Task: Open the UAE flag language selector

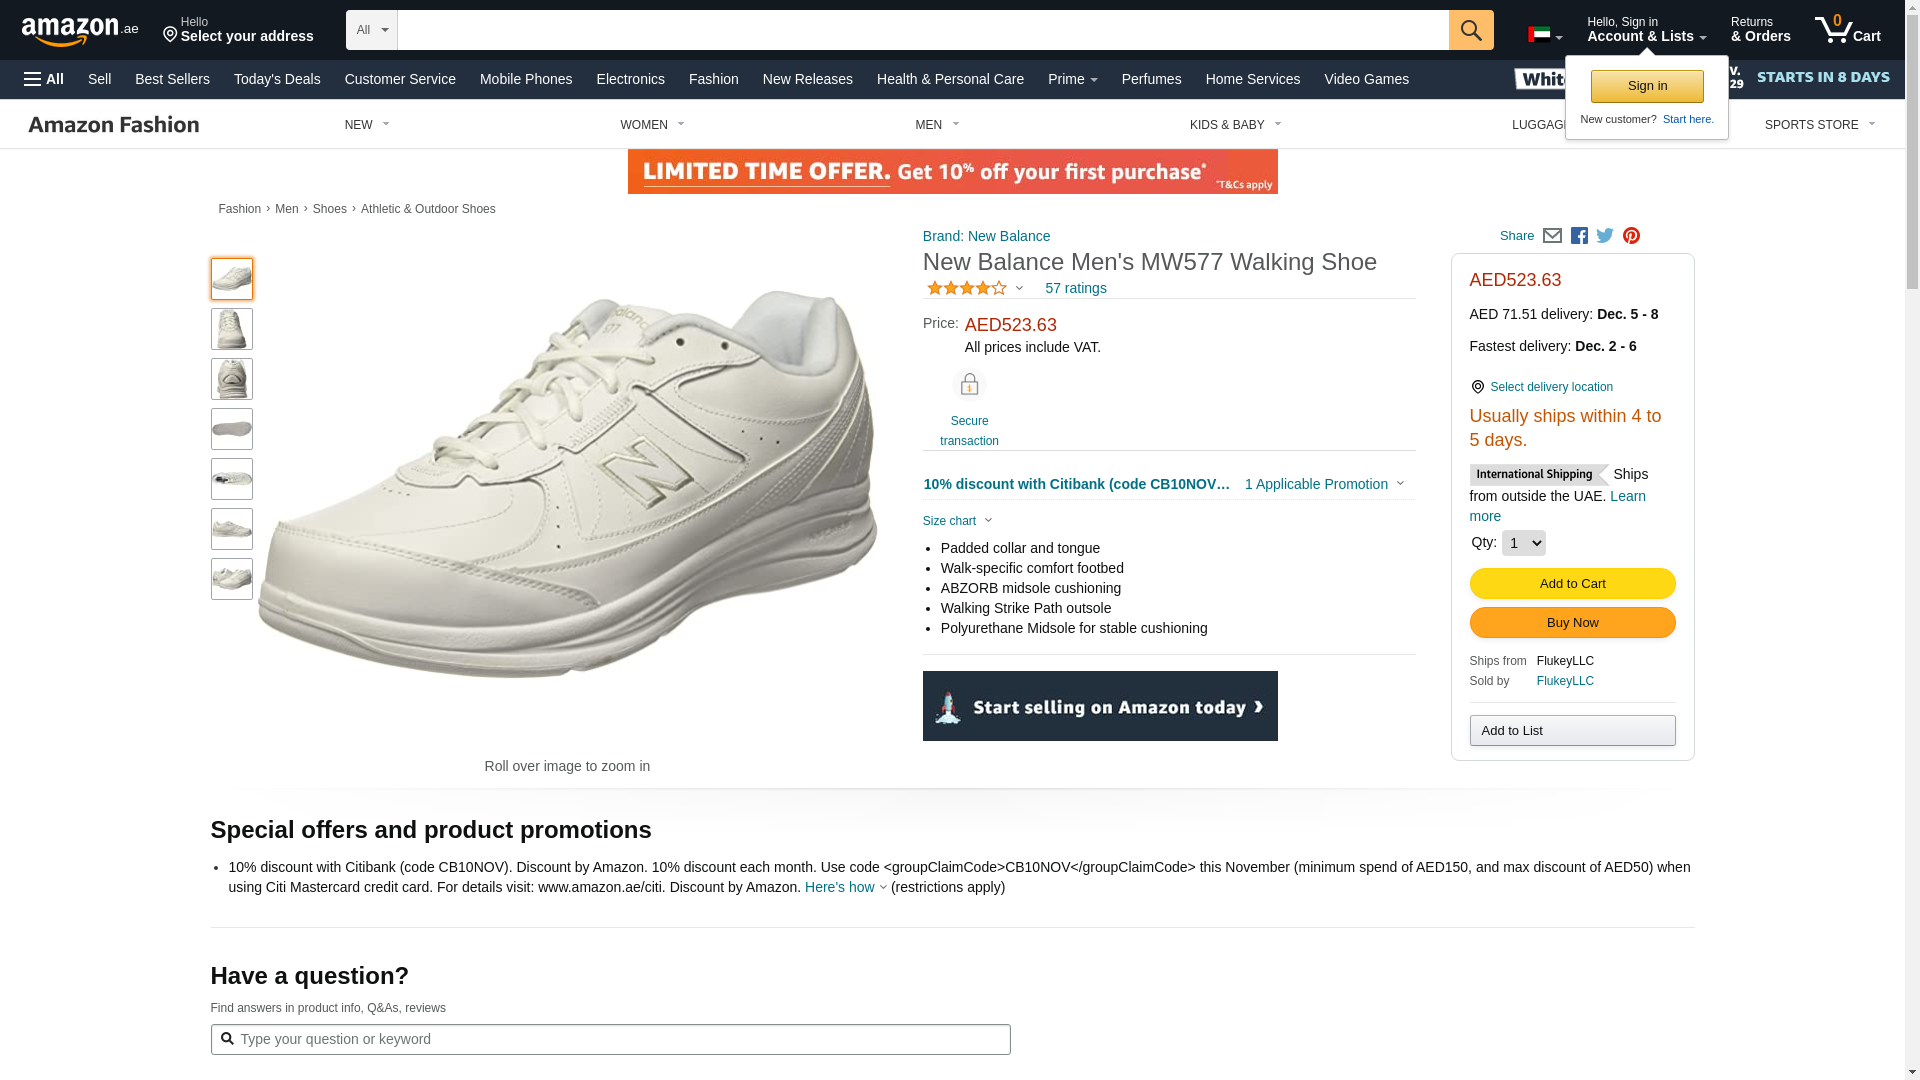Action: [1544, 35]
